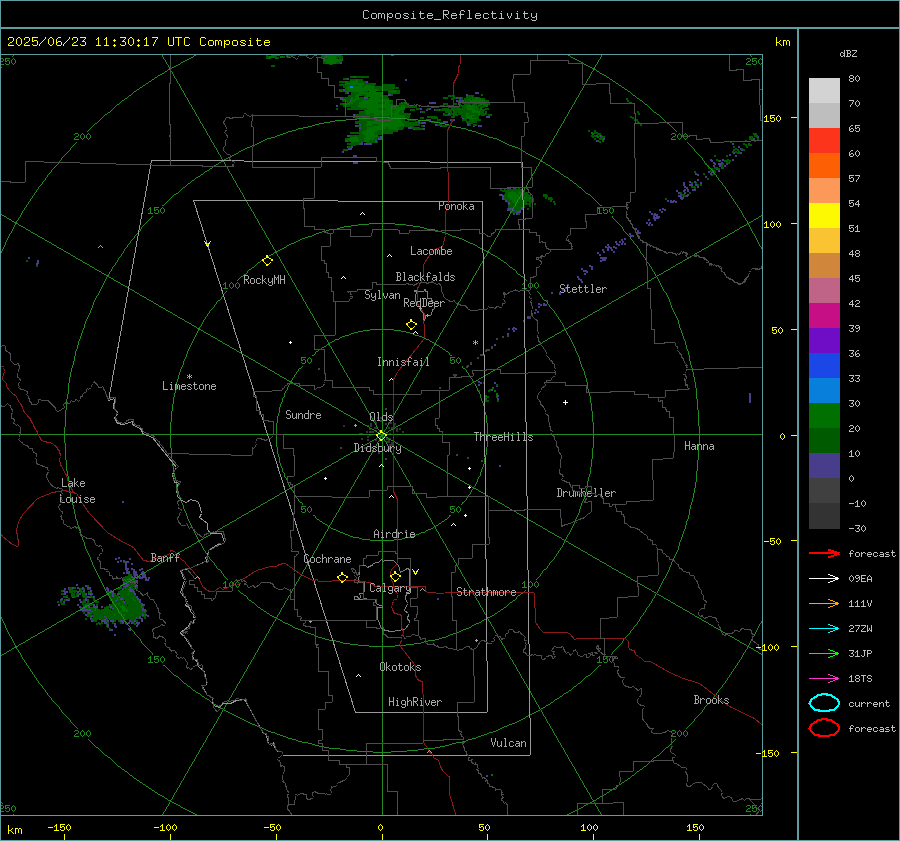Click the red forecast ellipse icon

(x=824, y=728)
